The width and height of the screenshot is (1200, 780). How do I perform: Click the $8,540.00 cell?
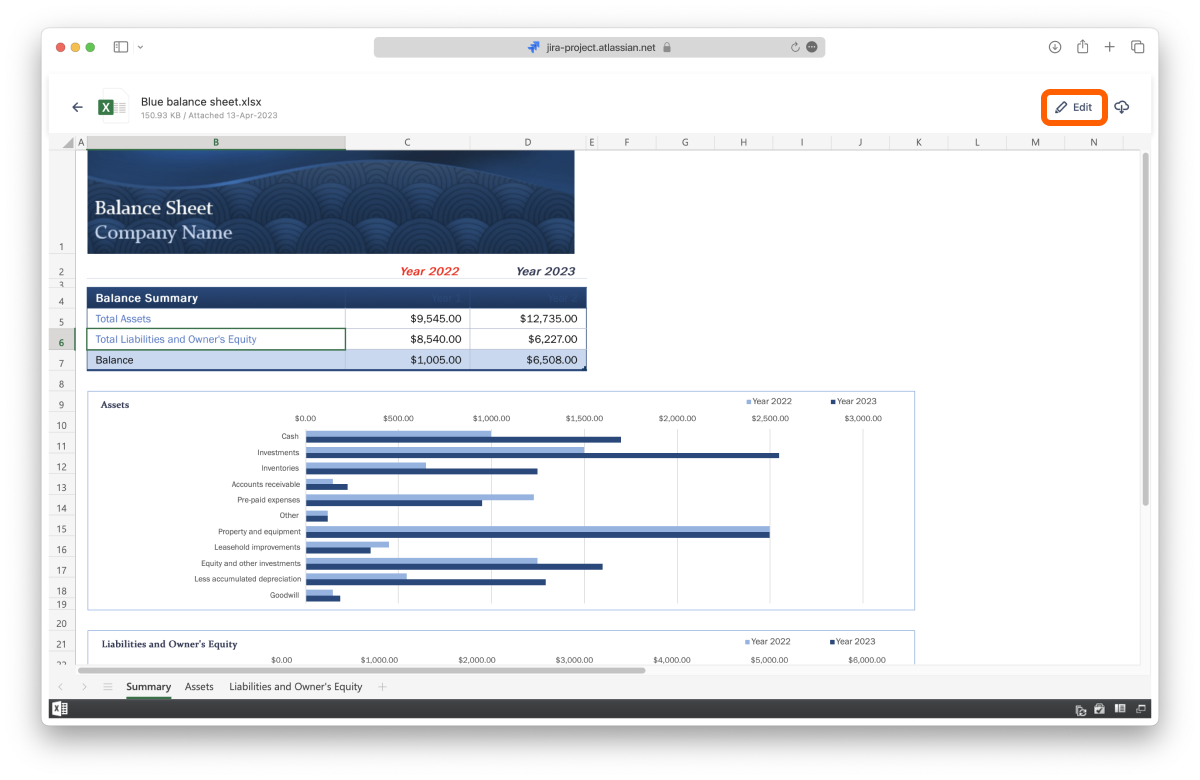click(407, 339)
